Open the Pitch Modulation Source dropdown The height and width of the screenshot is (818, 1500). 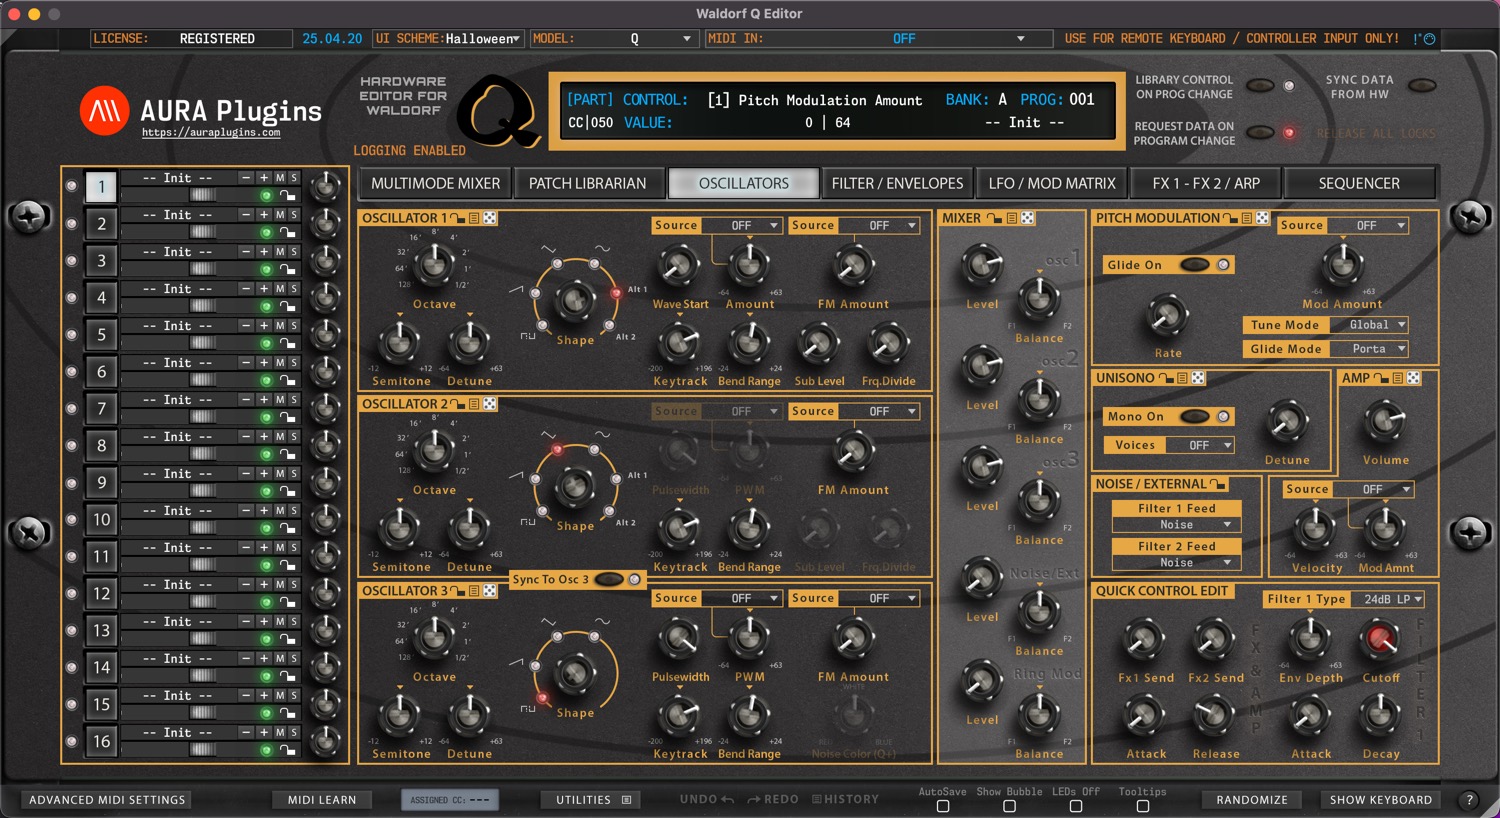pos(1368,226)
